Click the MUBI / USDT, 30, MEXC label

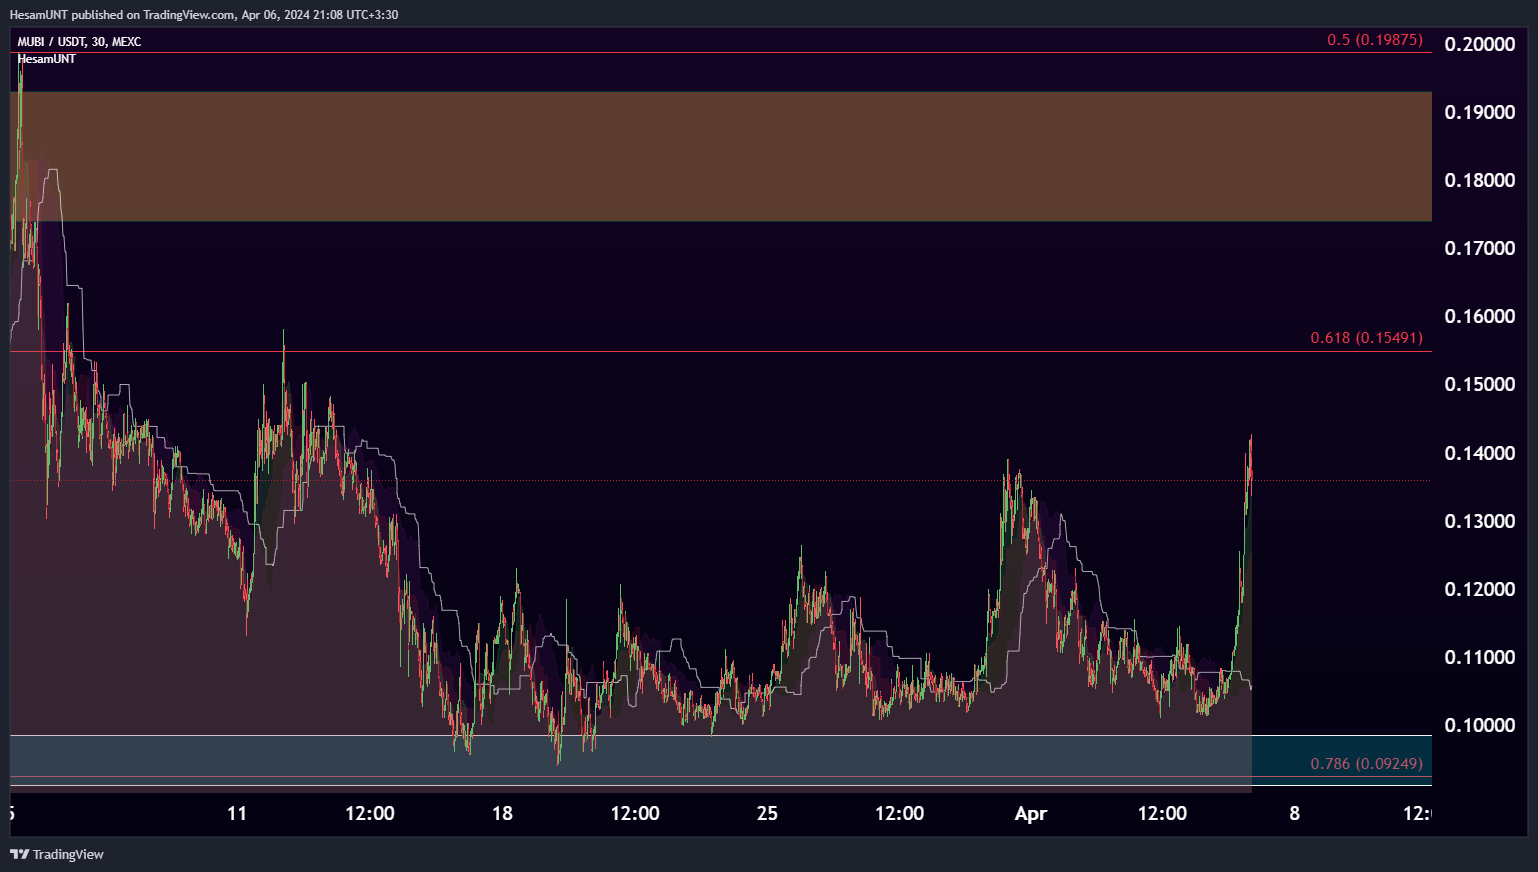[x=79, y=42]
